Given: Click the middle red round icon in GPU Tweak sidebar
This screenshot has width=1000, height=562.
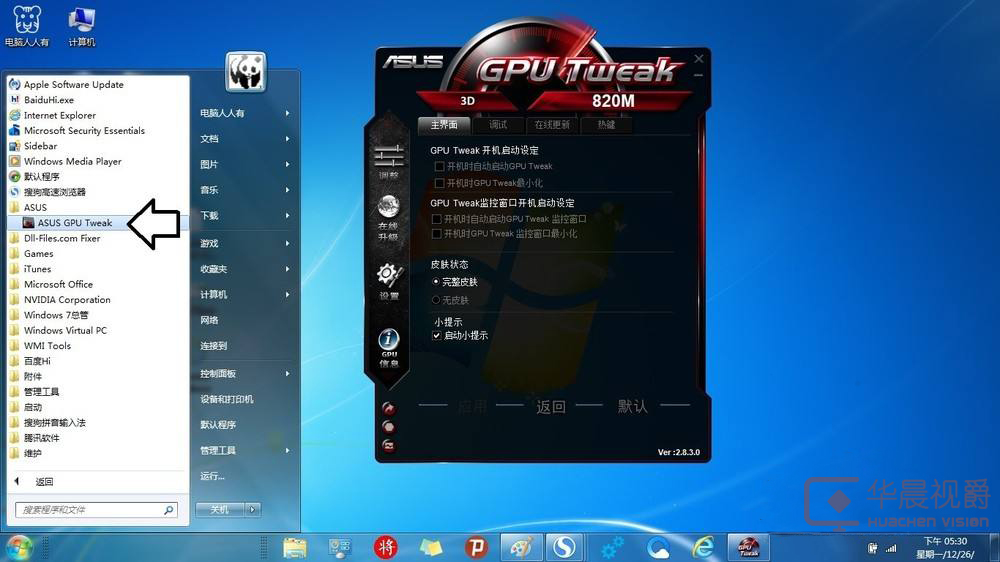Looking at the screenshot, I should pyautogui.click(x=388, y=427).
